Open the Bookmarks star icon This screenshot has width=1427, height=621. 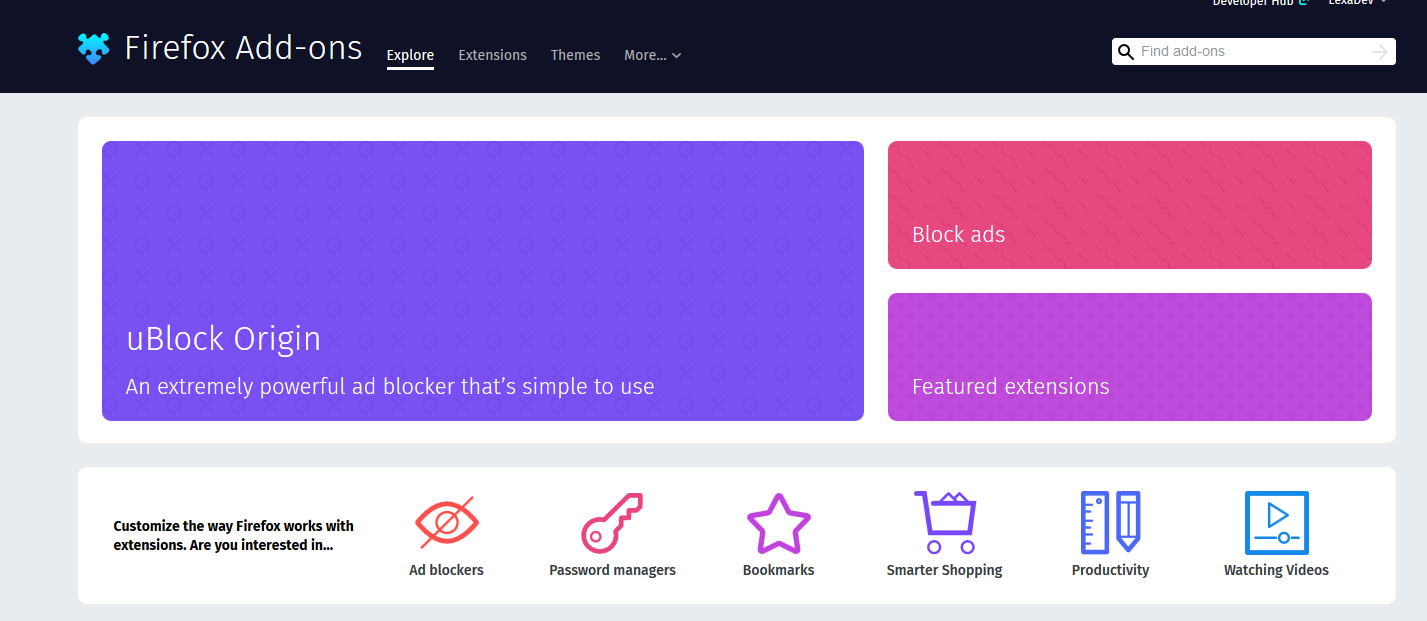point(778,523)
